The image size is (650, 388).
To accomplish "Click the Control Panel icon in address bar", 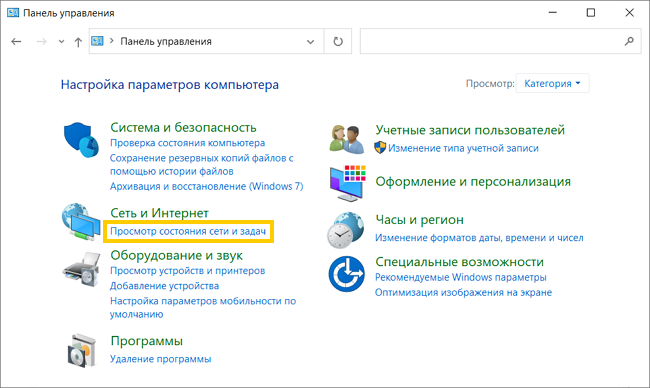I will coord(97,41).
